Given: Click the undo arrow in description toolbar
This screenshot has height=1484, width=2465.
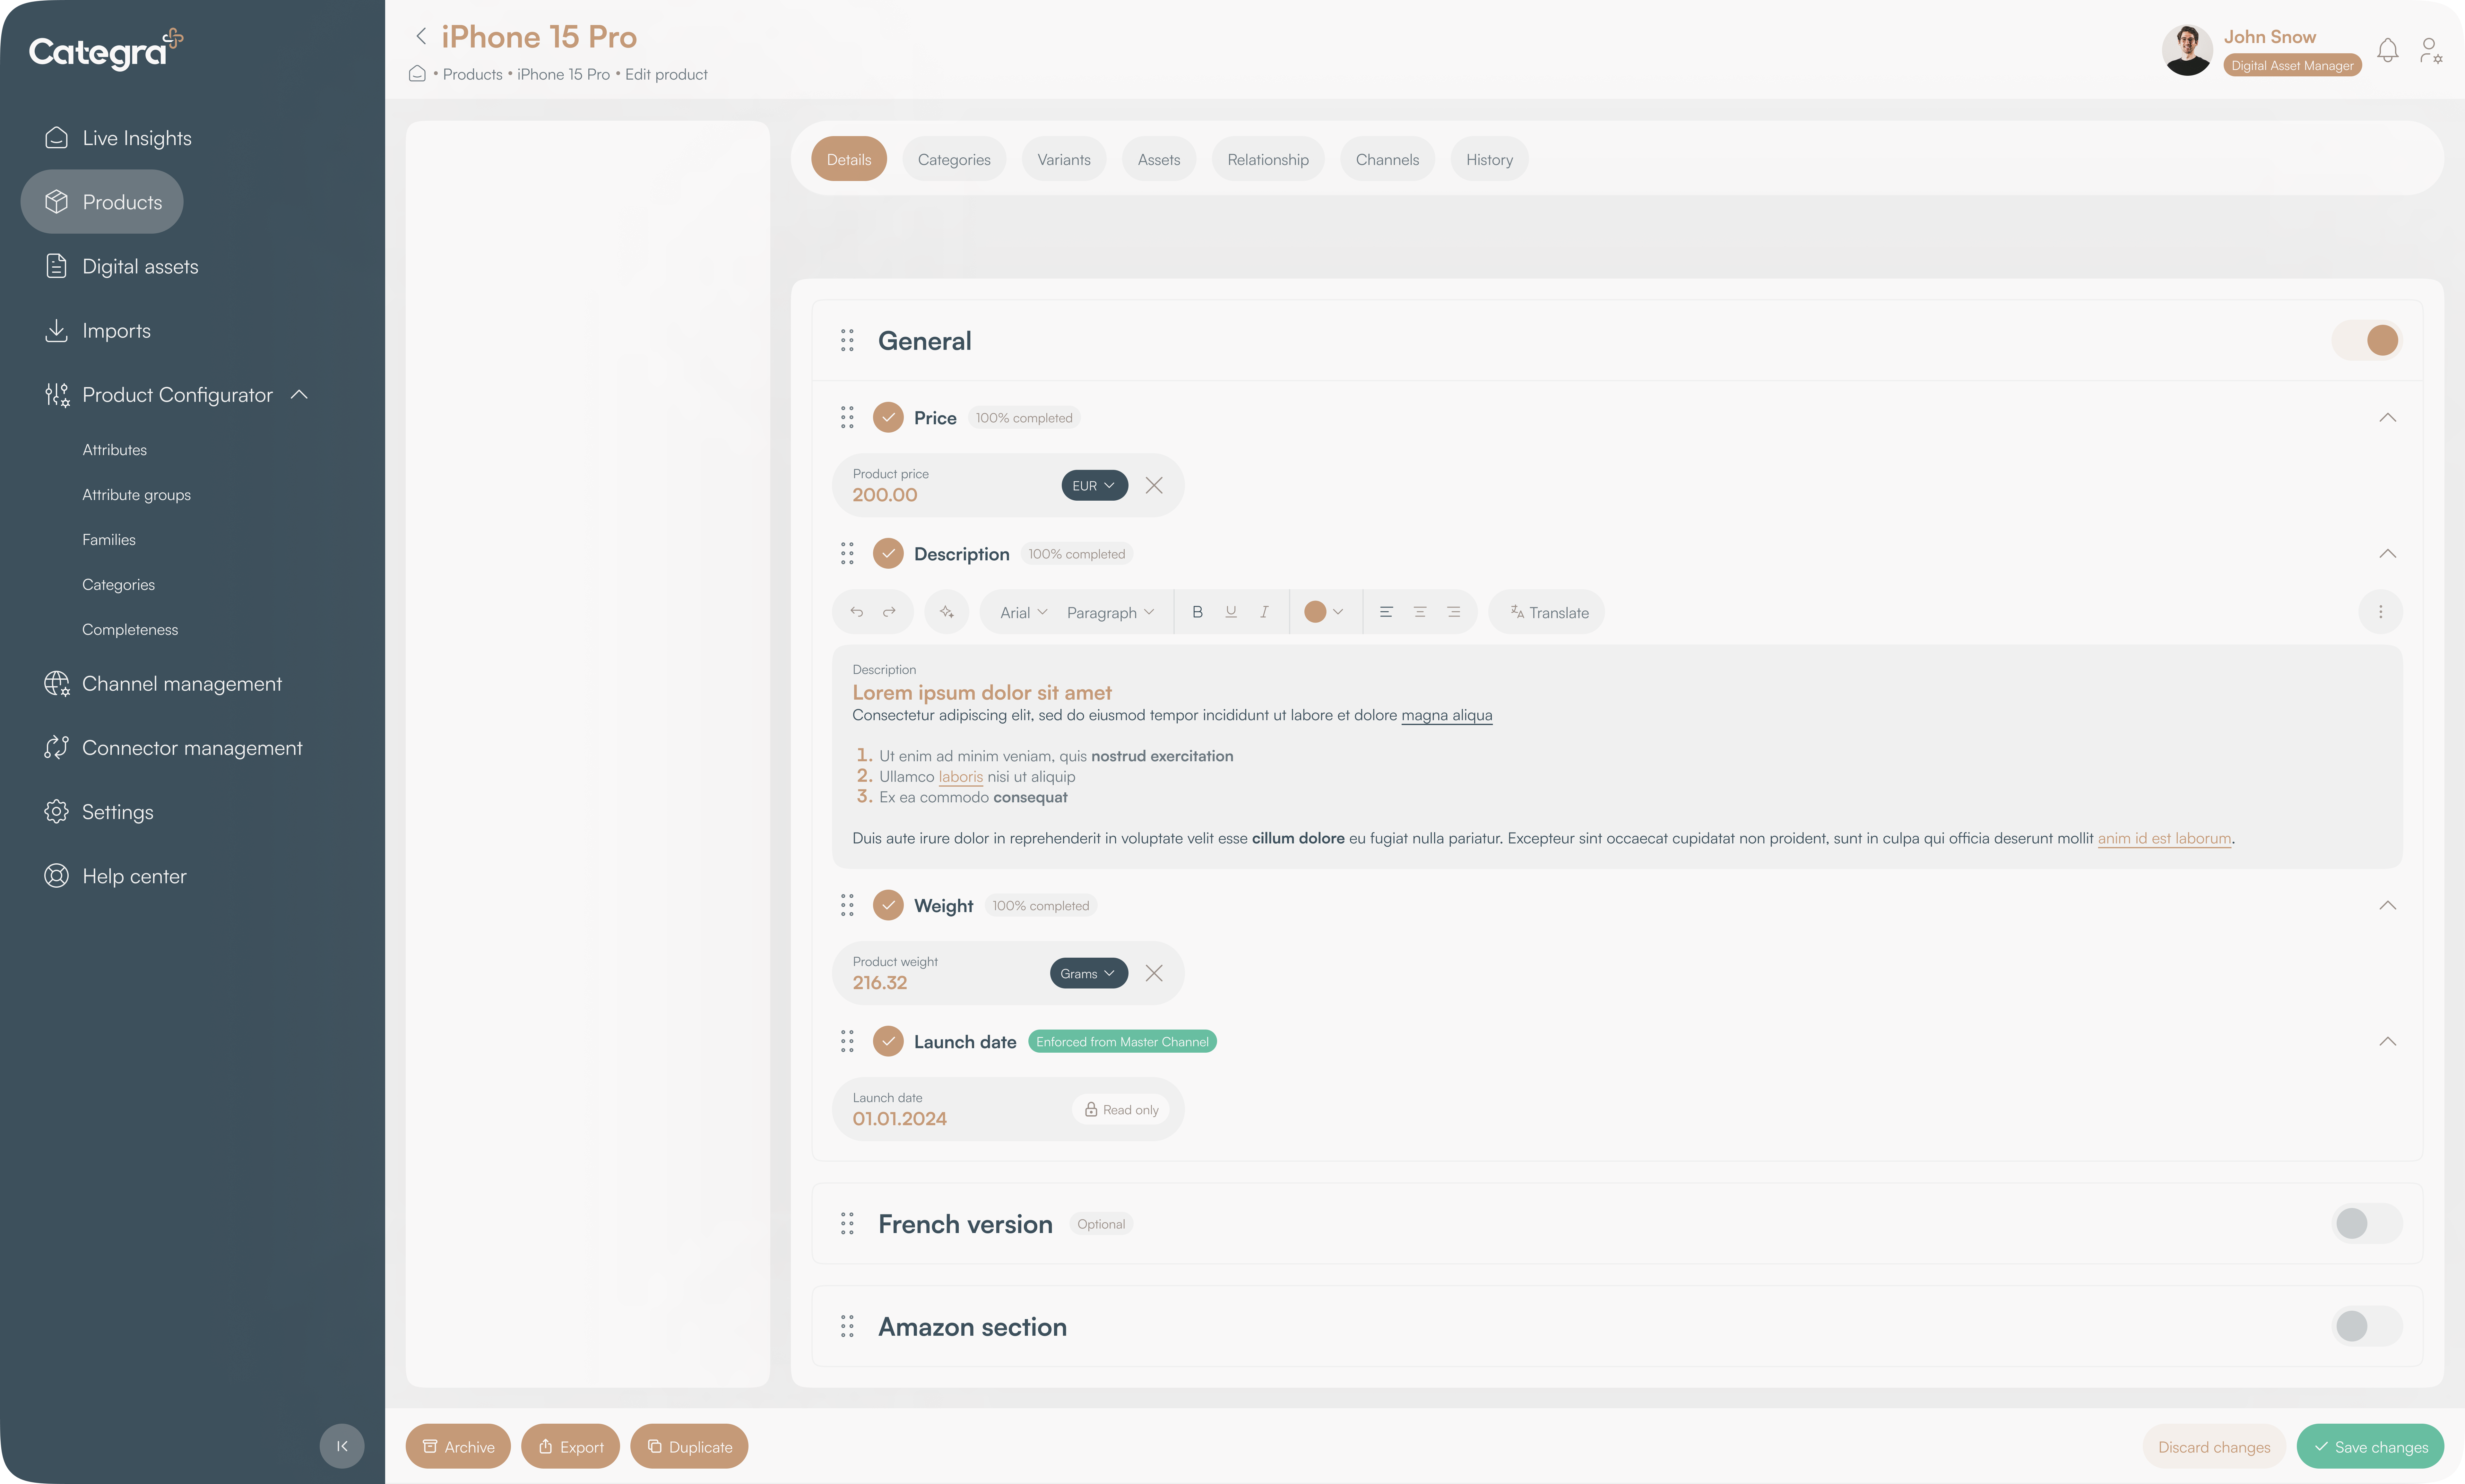Looking at the screenshot, I should [x=857, y=612].
